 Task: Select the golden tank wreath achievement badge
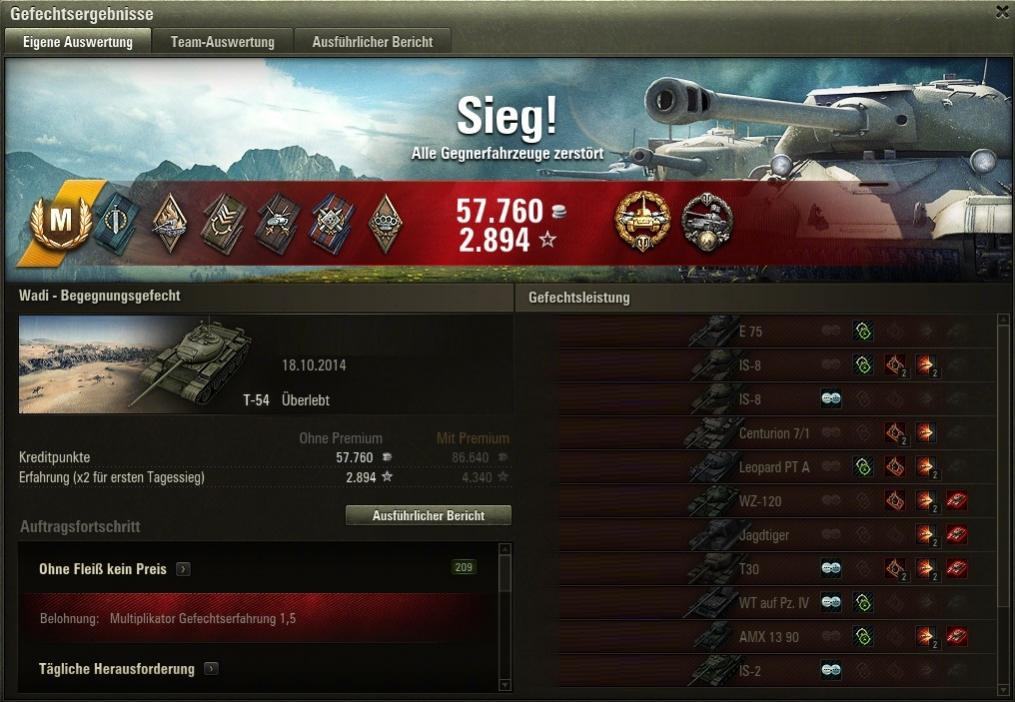click(642, 220)
